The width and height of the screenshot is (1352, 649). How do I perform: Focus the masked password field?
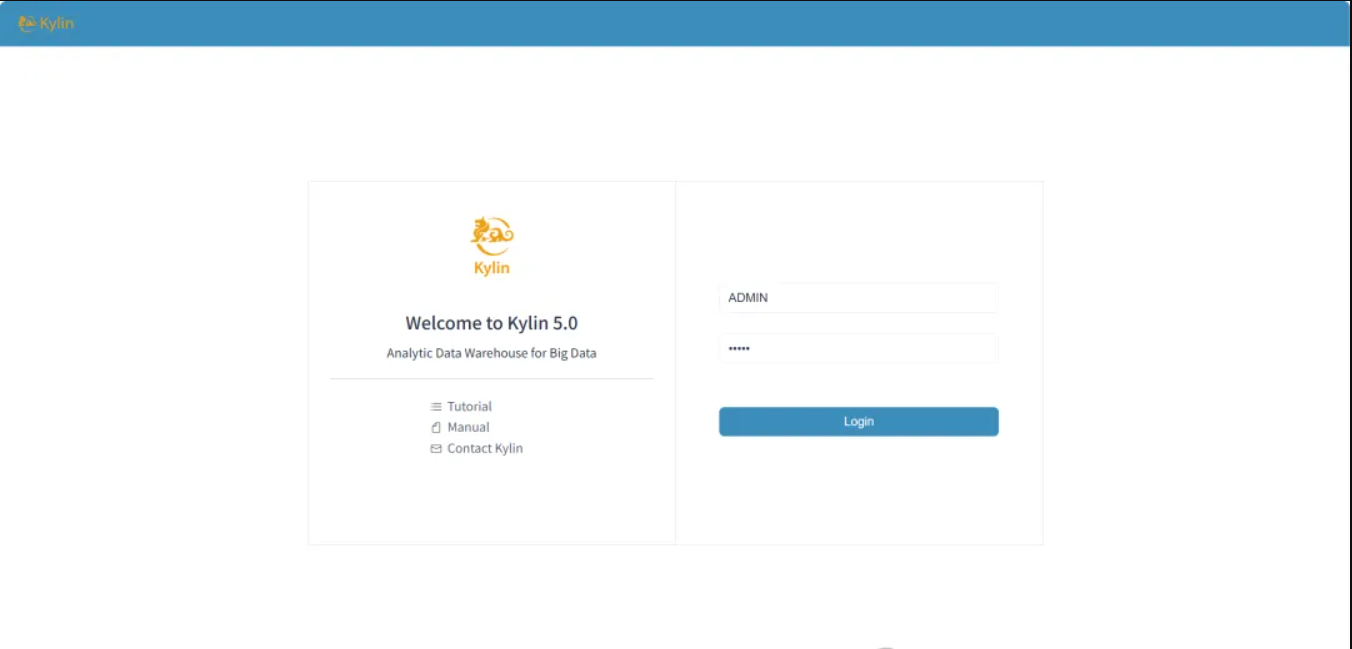coord(859,348)
